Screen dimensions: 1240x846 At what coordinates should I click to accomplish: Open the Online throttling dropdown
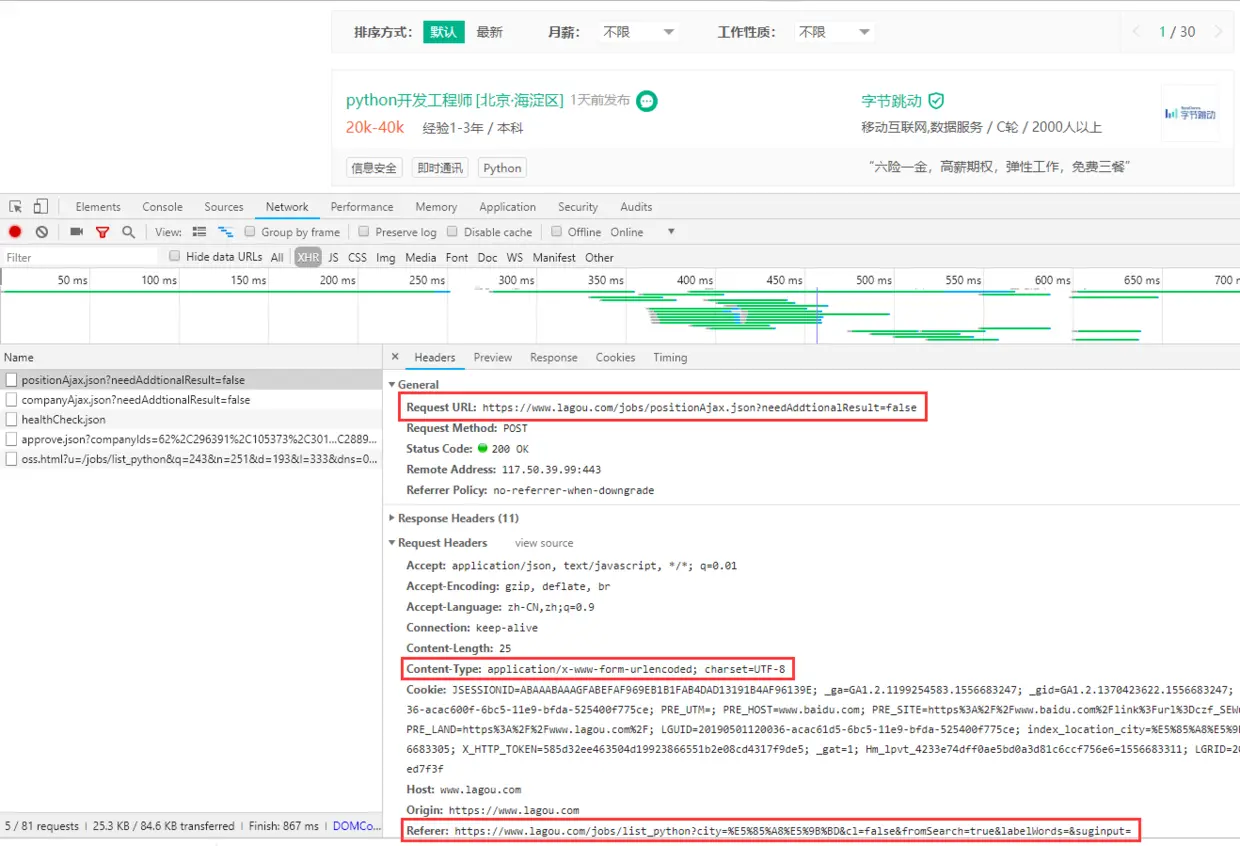[643, 232]
